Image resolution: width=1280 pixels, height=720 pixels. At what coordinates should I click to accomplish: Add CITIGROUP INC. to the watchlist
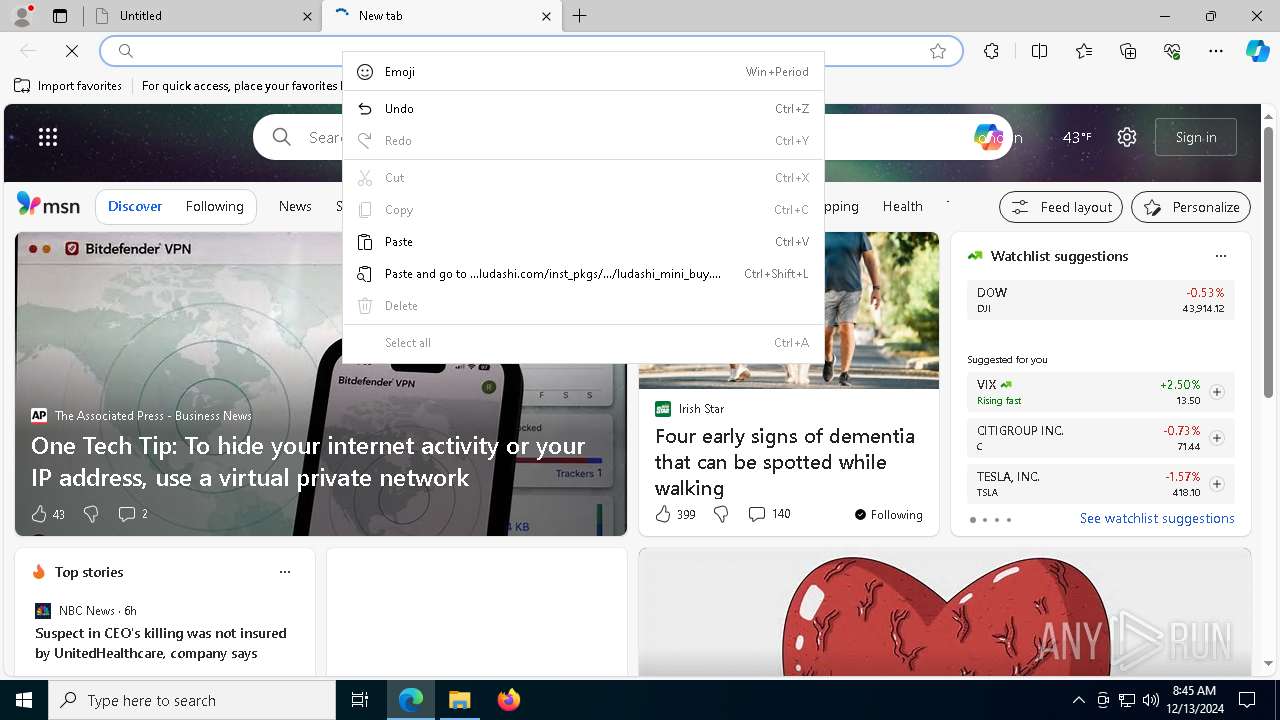point(1217,438)
